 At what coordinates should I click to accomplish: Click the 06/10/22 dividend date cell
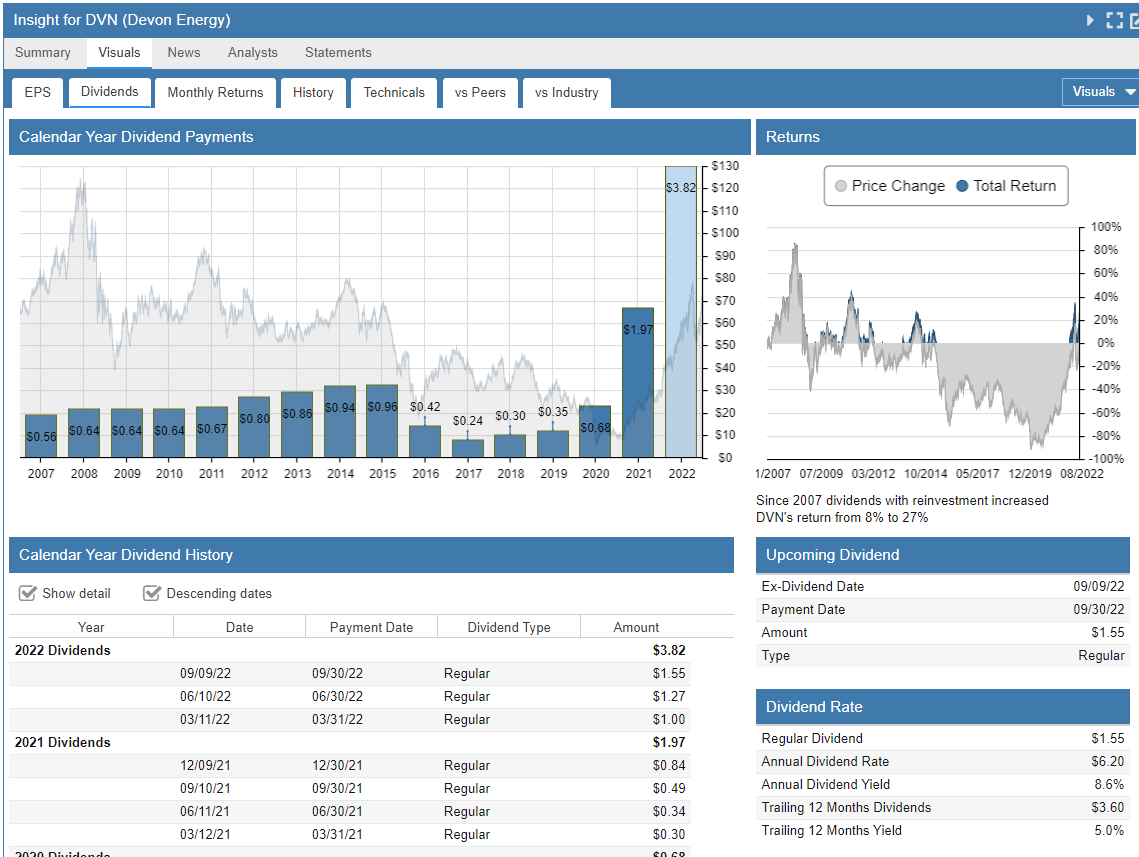coord(206,696)
